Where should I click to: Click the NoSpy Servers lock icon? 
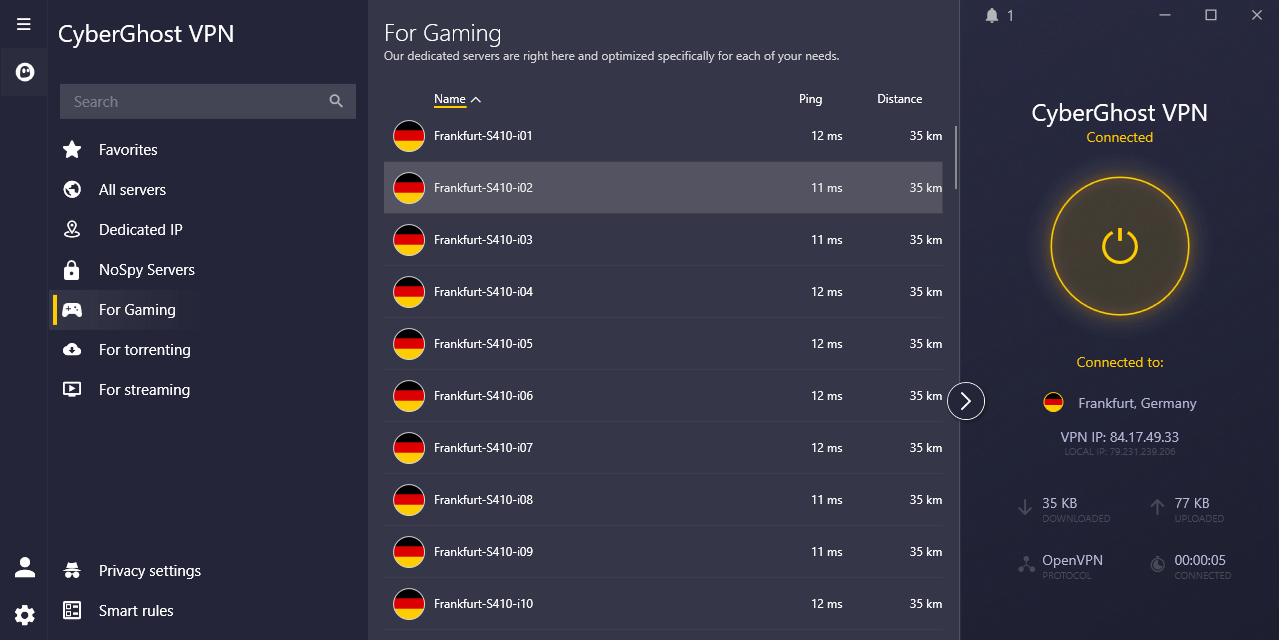point(72,270)
